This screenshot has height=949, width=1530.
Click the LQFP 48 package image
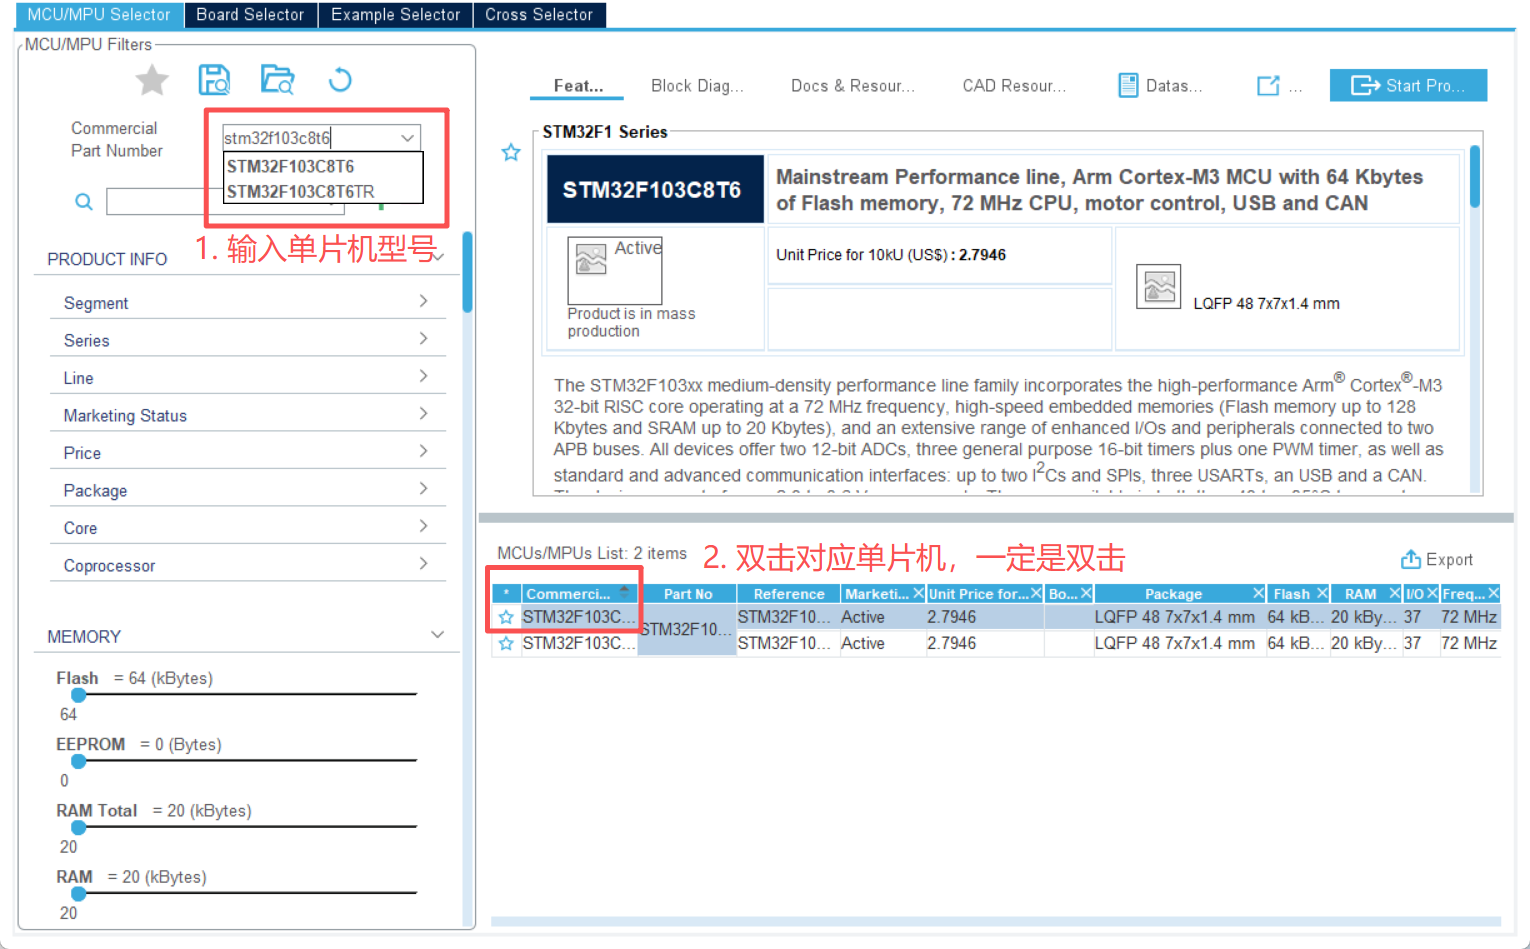point(1159,287)
